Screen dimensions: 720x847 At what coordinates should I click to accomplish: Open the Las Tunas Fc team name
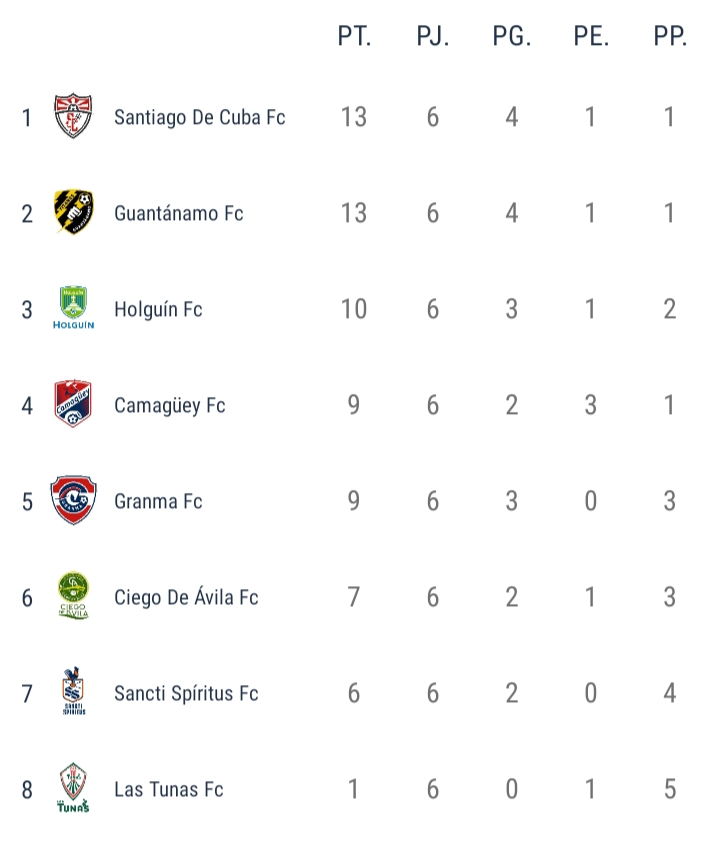tap(169, 789)
